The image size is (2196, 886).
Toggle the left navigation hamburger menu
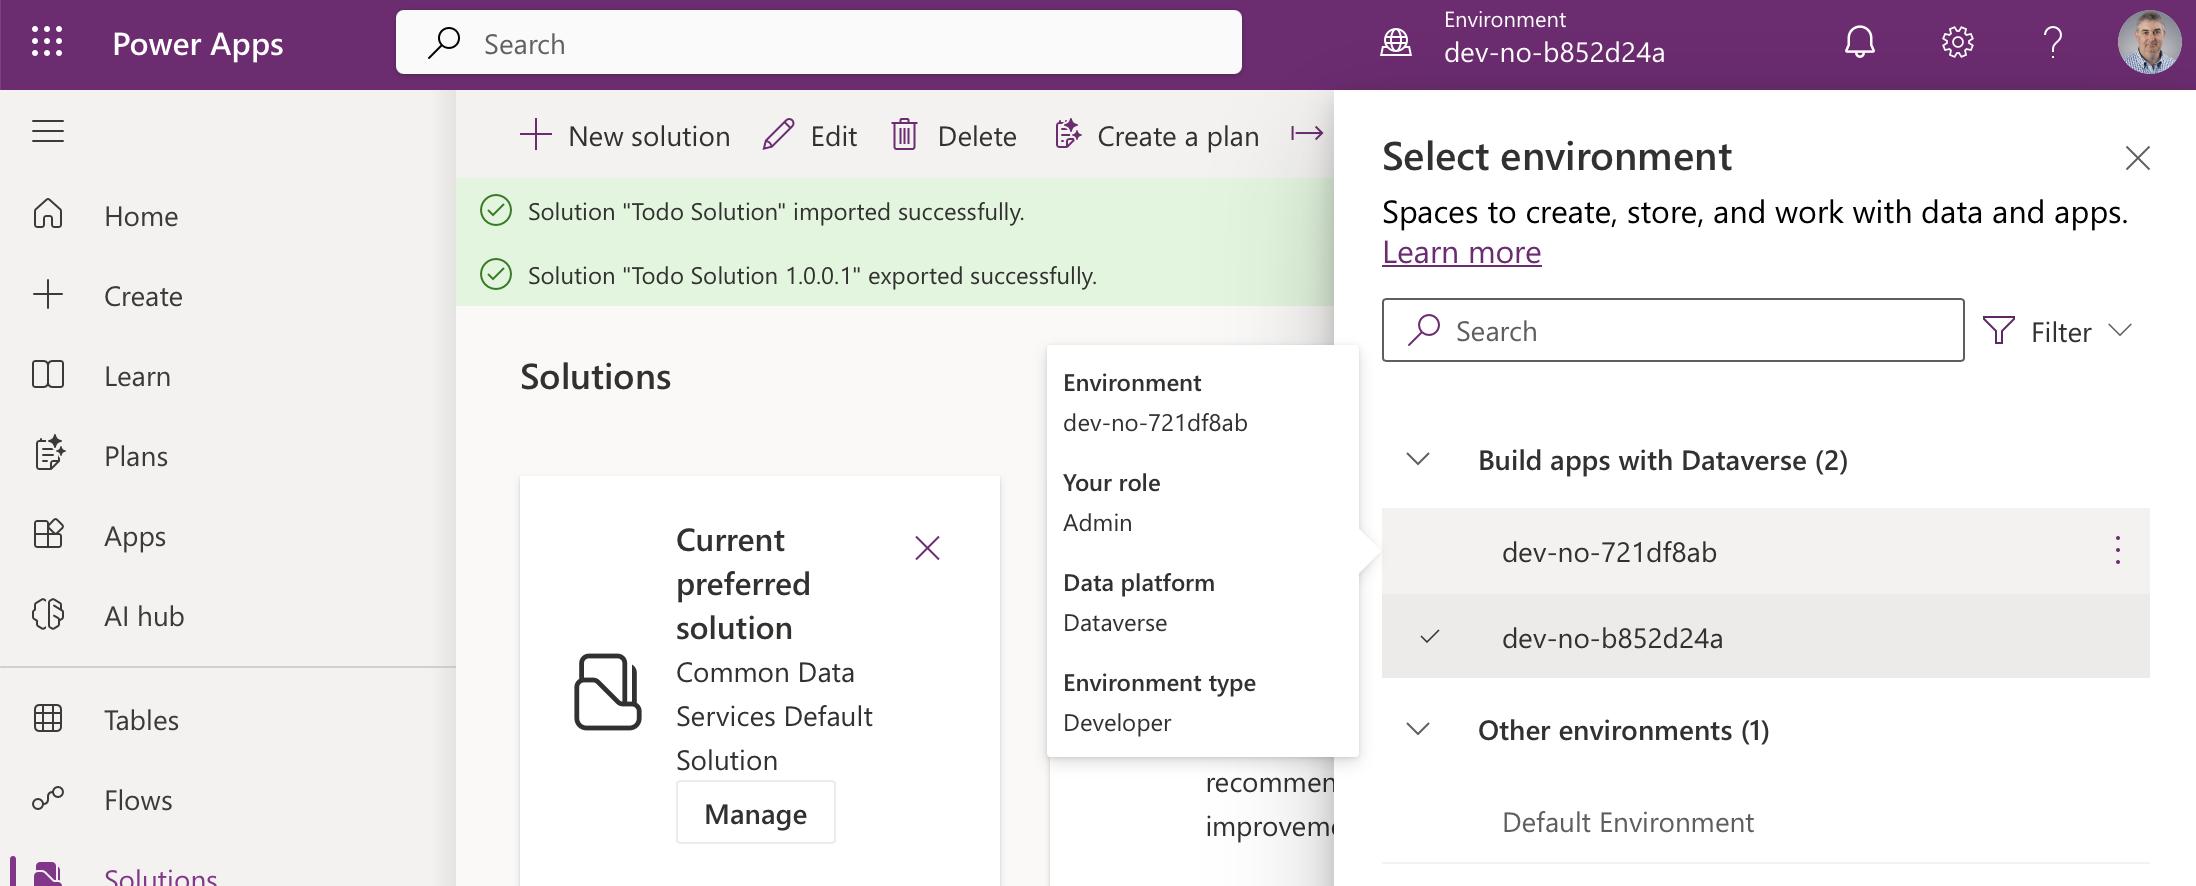click(48, 131)
